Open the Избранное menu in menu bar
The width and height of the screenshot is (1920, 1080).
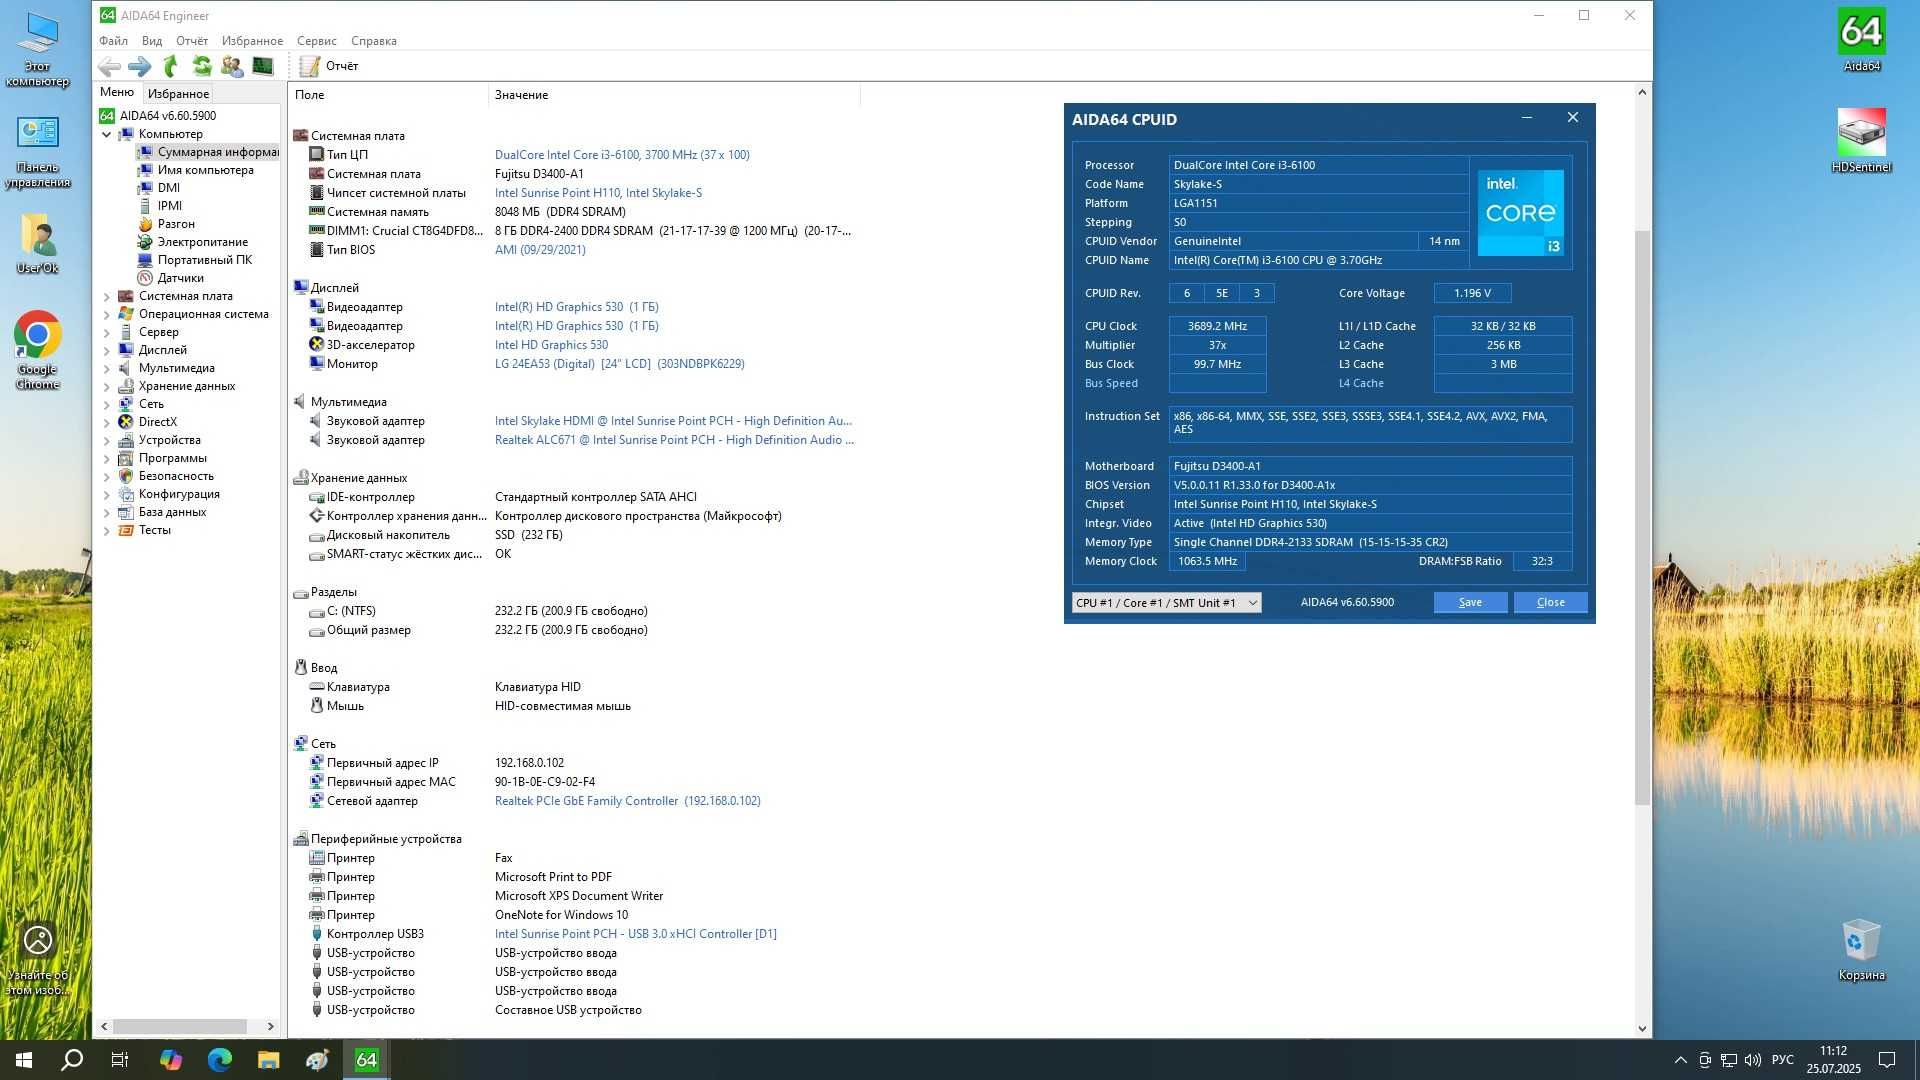[x=252, y=41]
